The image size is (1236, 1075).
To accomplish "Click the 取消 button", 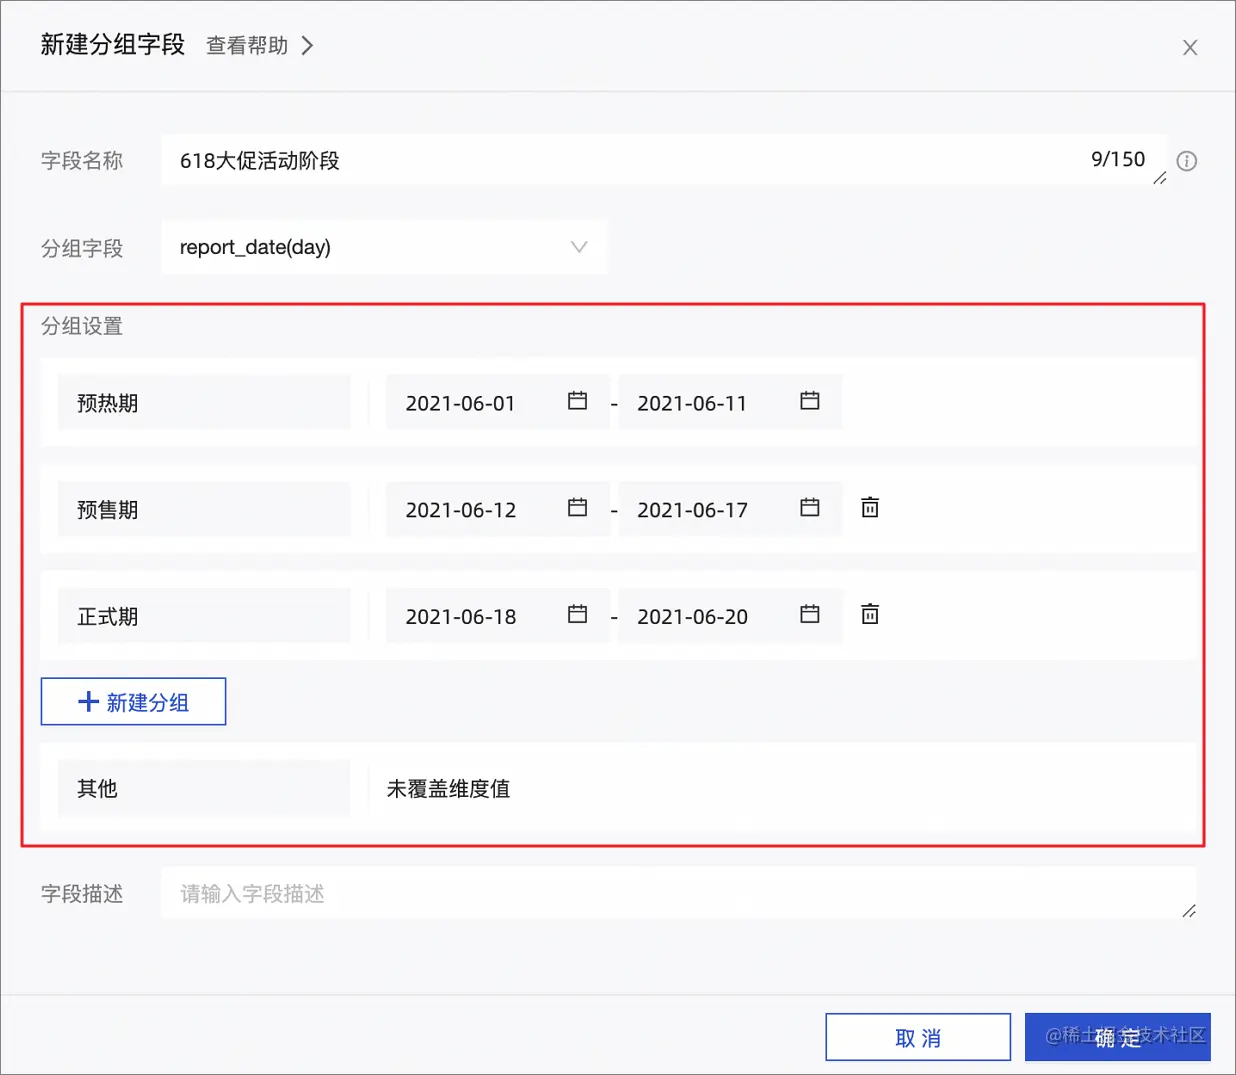I will pyautogui.click(x=918, y=1038).
